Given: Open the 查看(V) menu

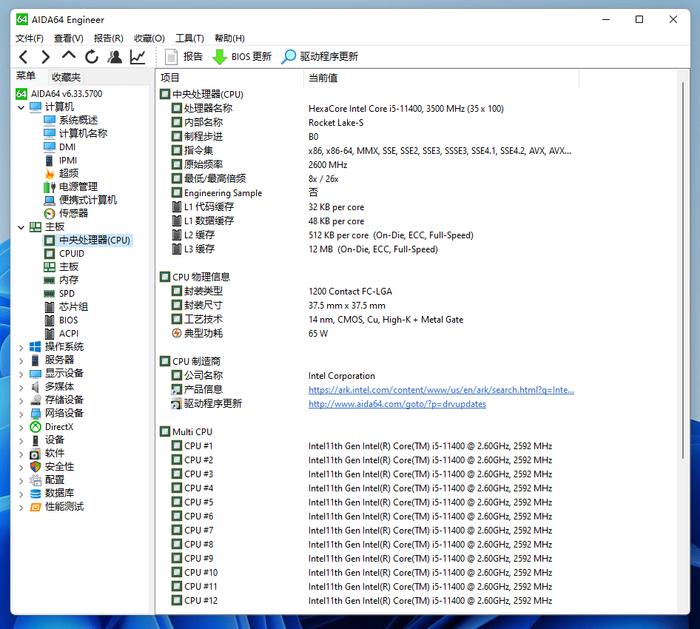Looking at the screenshot, I should click(68, 38).
